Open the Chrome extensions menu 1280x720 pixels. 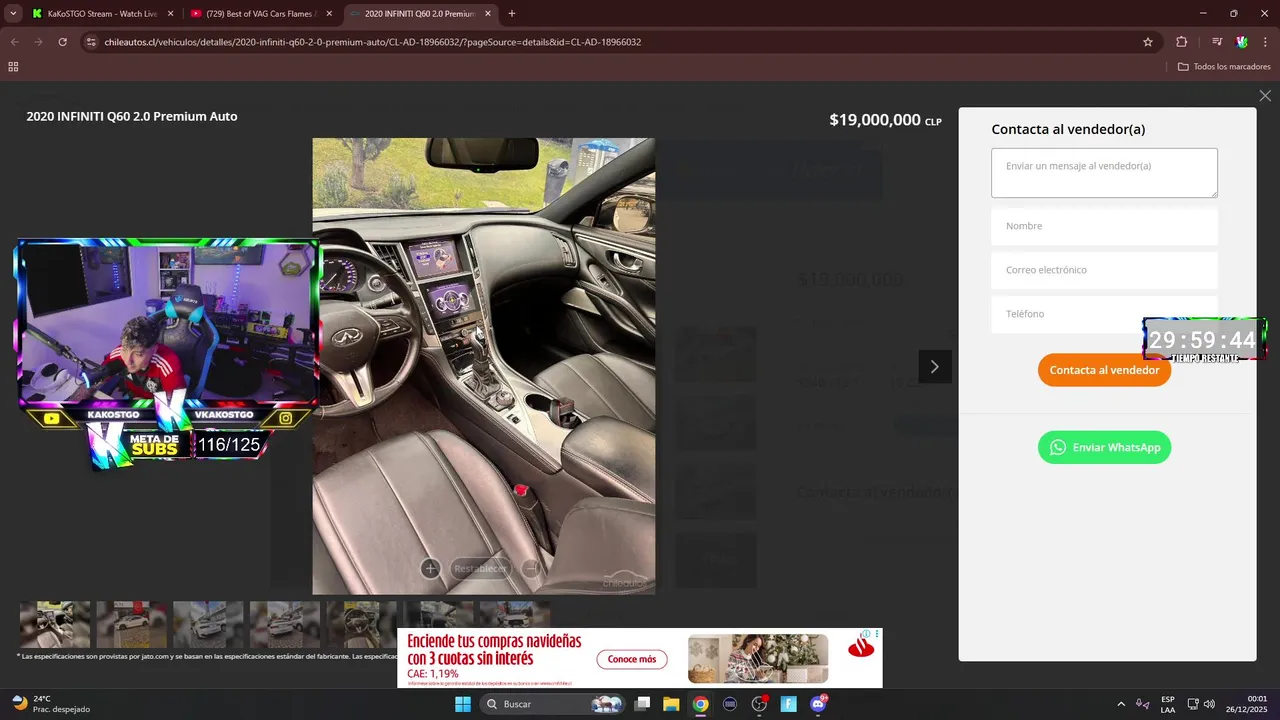[x=1182, y=42]
